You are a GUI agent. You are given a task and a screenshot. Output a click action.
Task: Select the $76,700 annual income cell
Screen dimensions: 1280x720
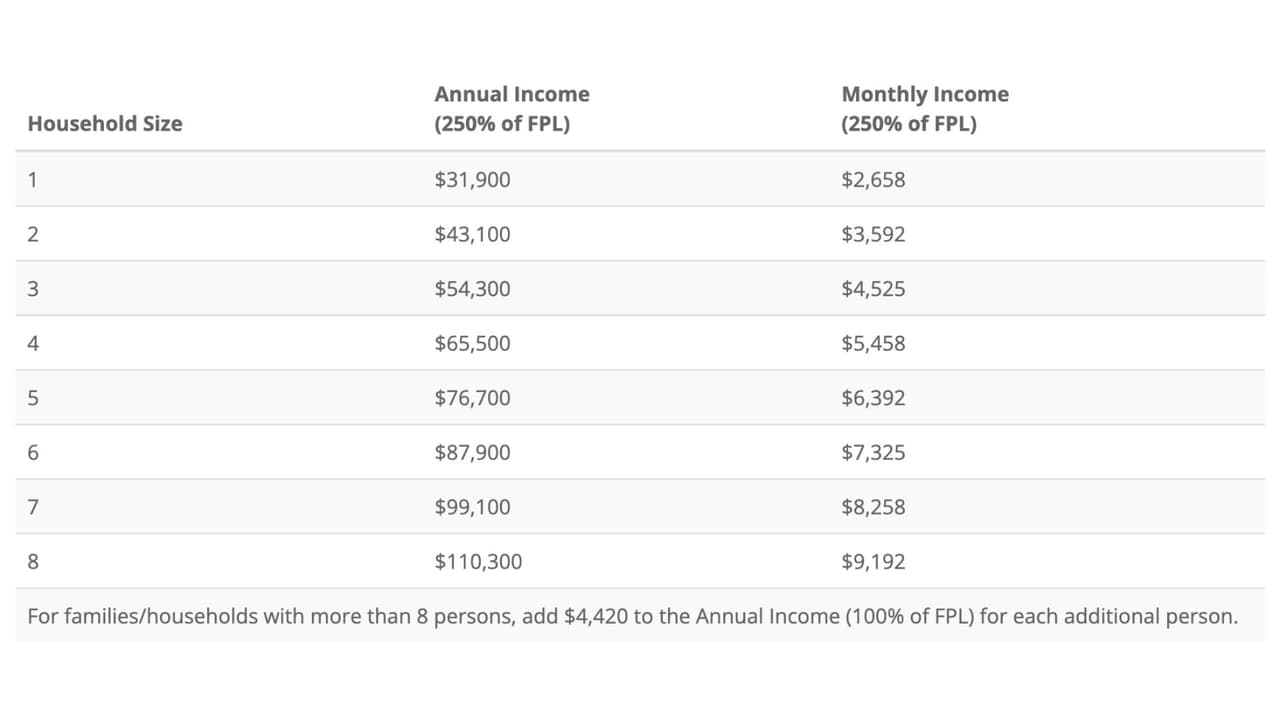pyautogui.click(x=472, y=398)
